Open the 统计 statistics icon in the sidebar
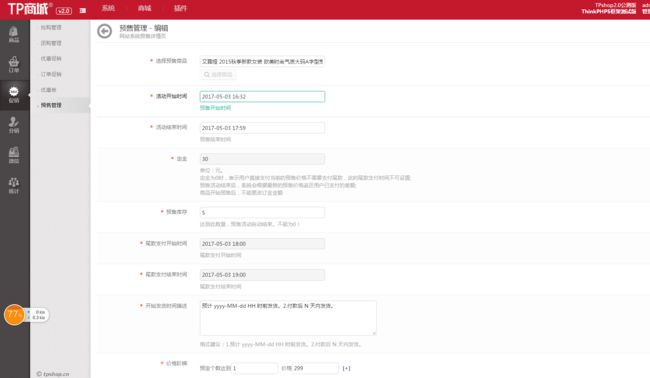650x378 pixels. coord(14,186)
